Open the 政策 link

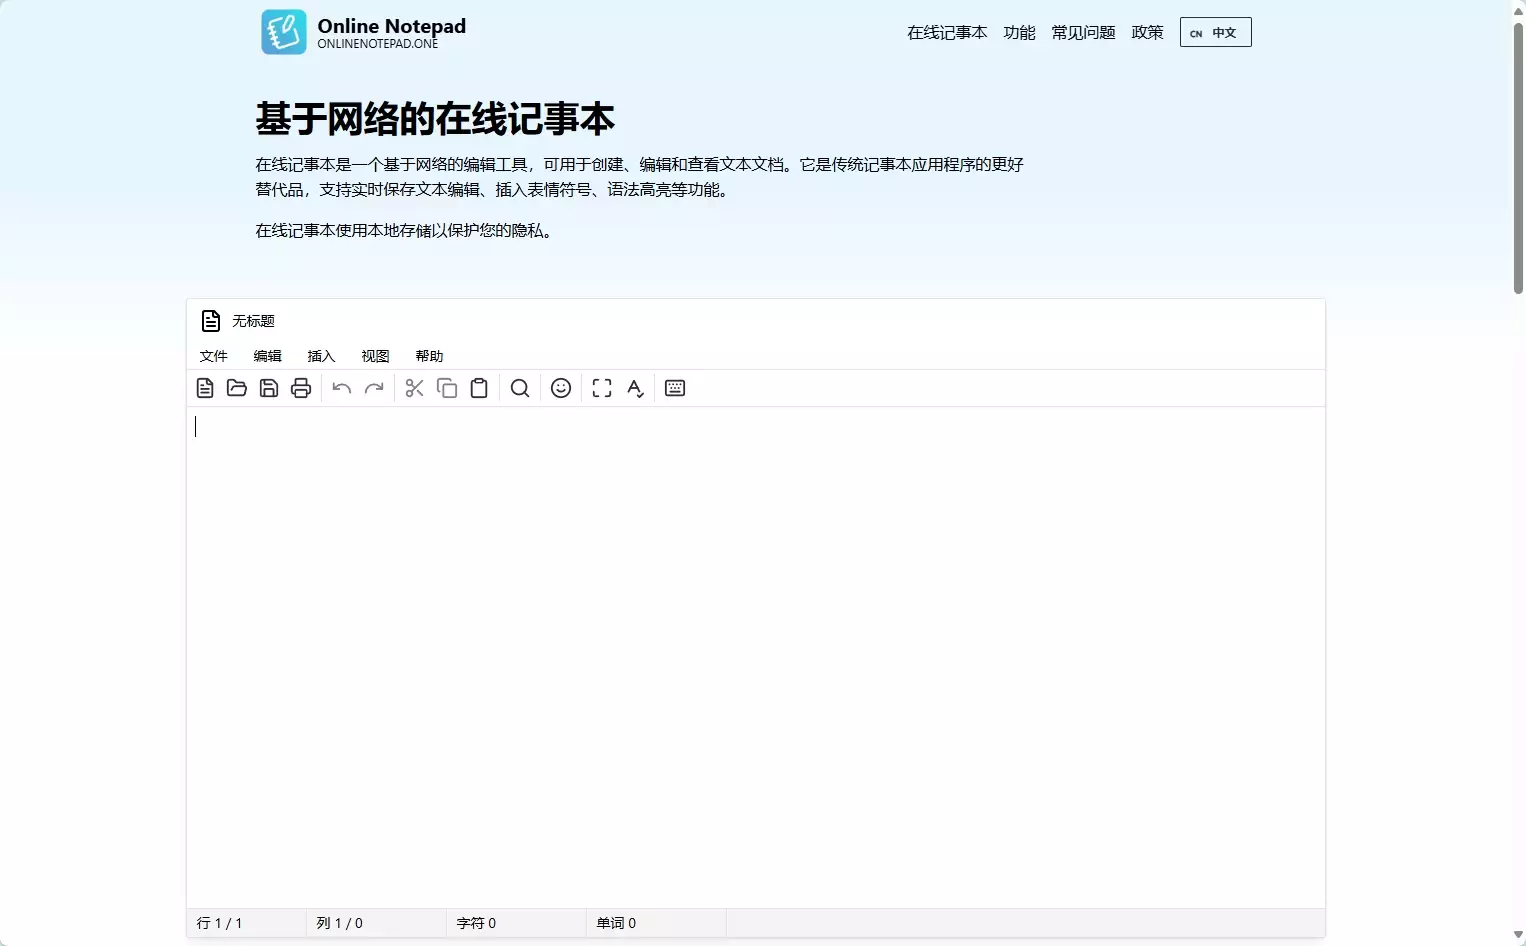[x=1147, y=33]
